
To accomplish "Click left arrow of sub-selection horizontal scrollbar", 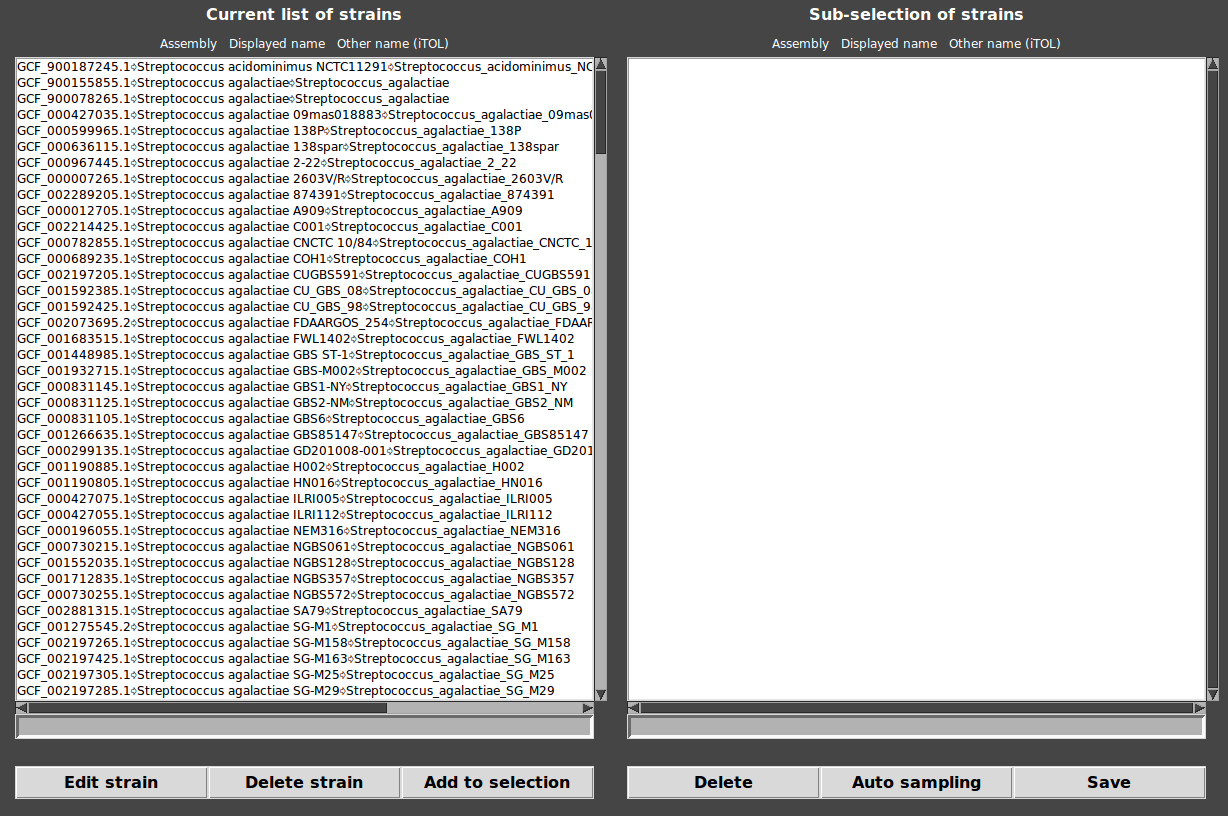I will coord(634,708).
